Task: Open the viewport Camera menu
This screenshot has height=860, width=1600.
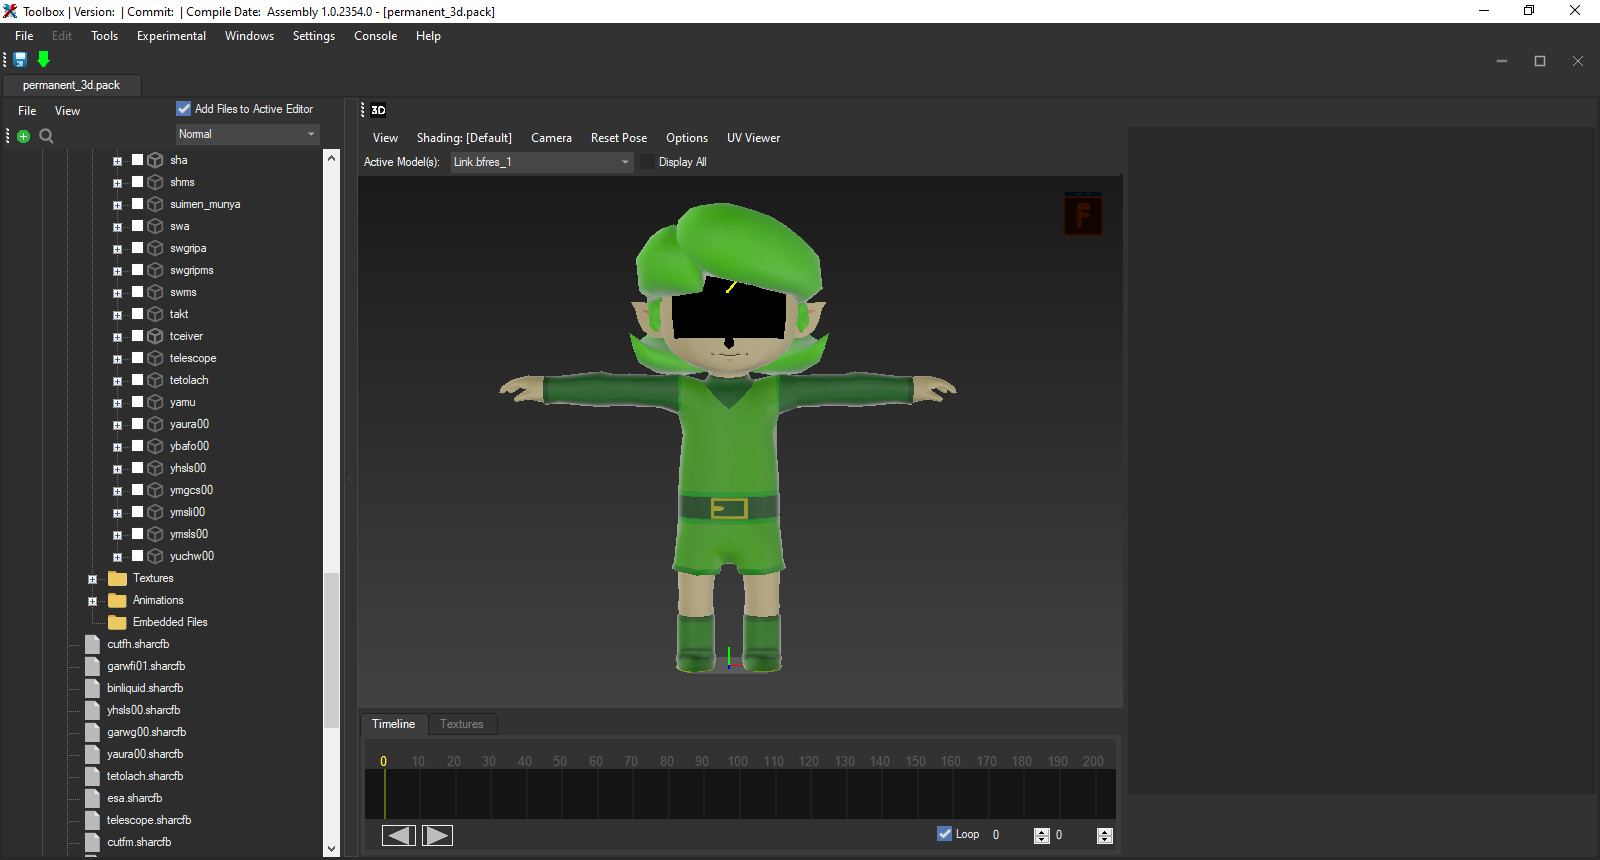Action: coord(551,138)
